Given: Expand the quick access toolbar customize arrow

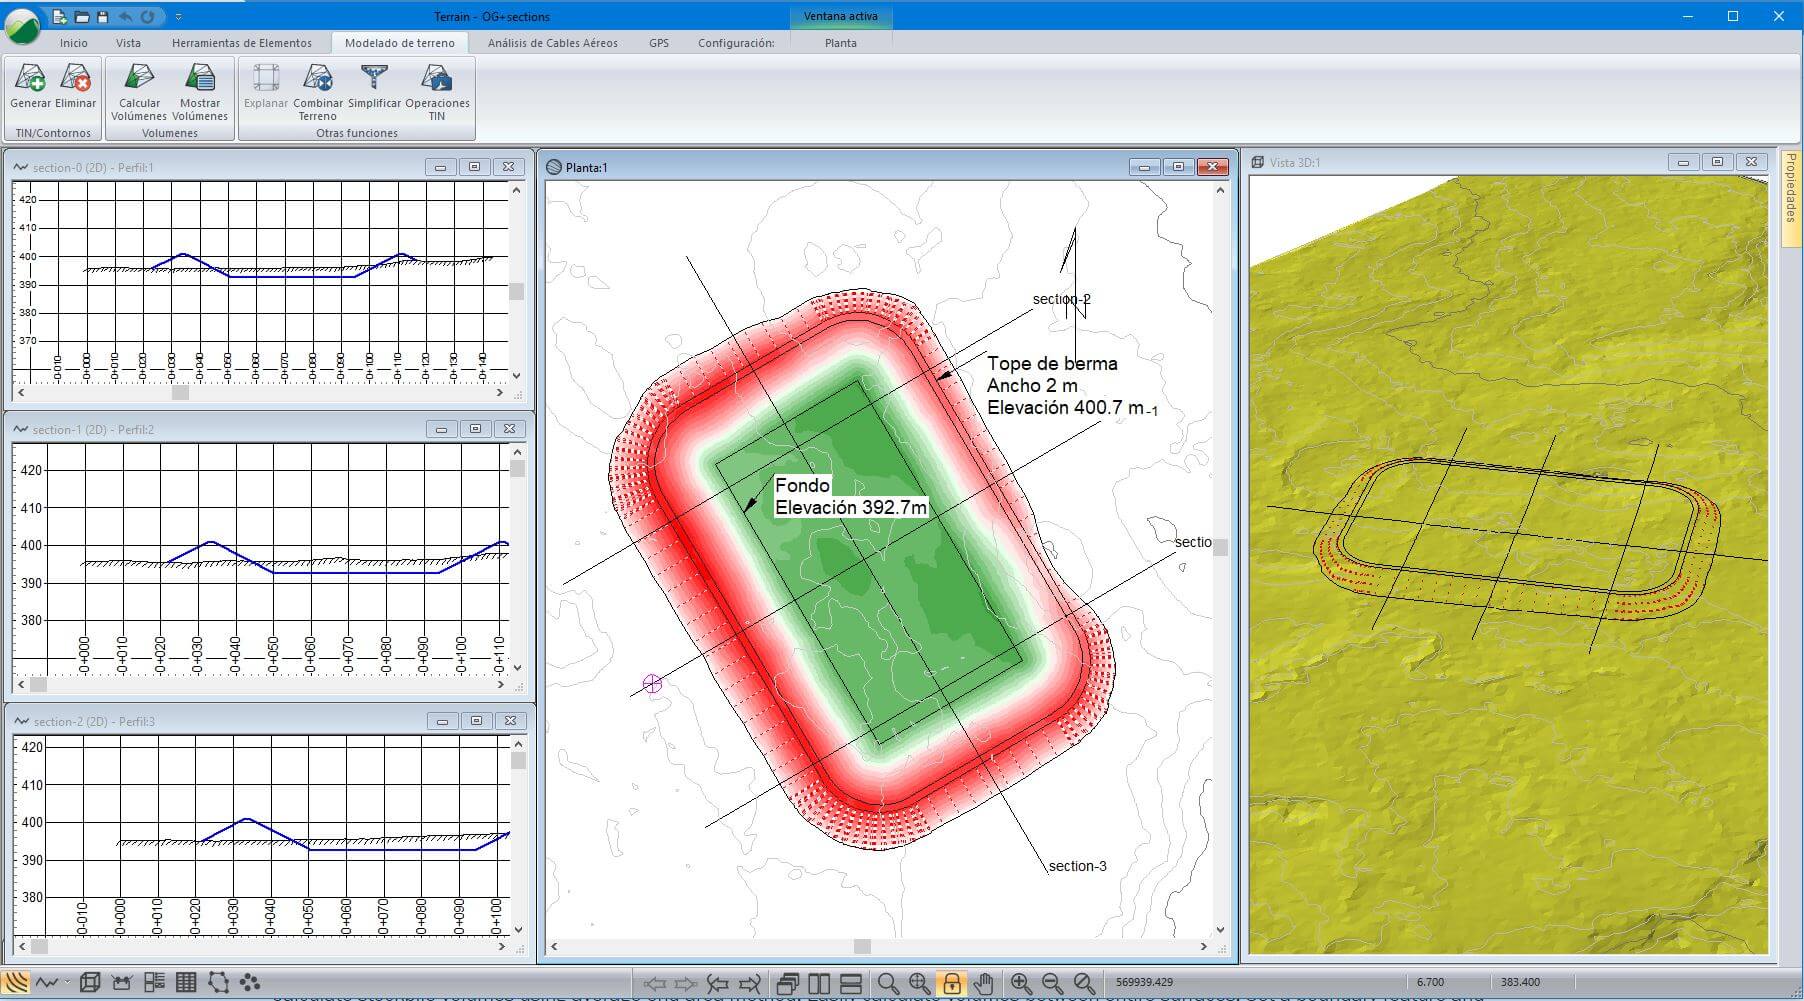Looking at the screenshot, I should [178, 17].
